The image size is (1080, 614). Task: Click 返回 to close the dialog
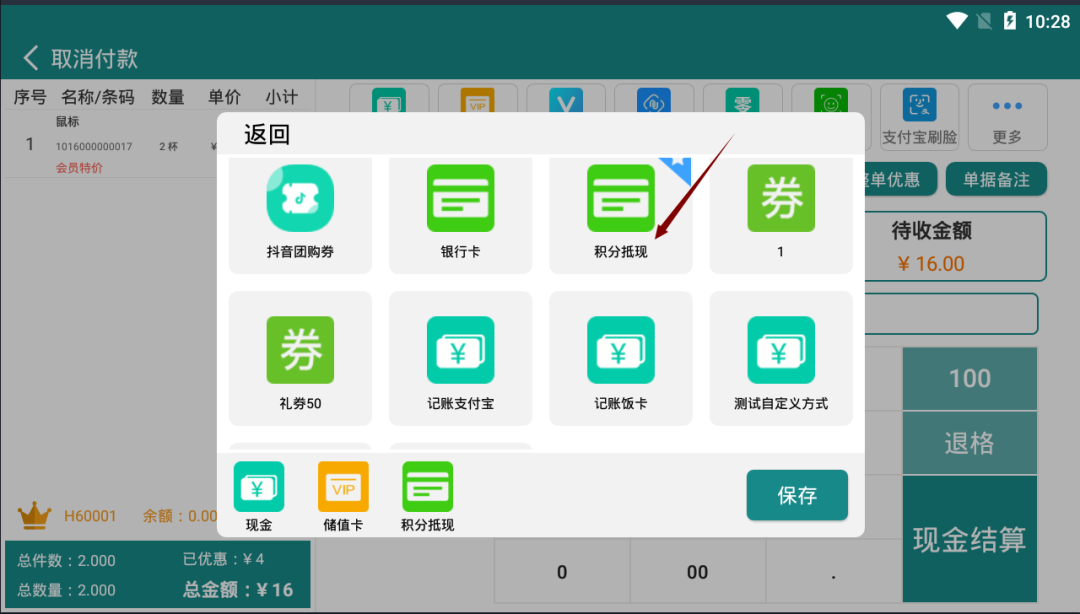click(x=267, y=135)
